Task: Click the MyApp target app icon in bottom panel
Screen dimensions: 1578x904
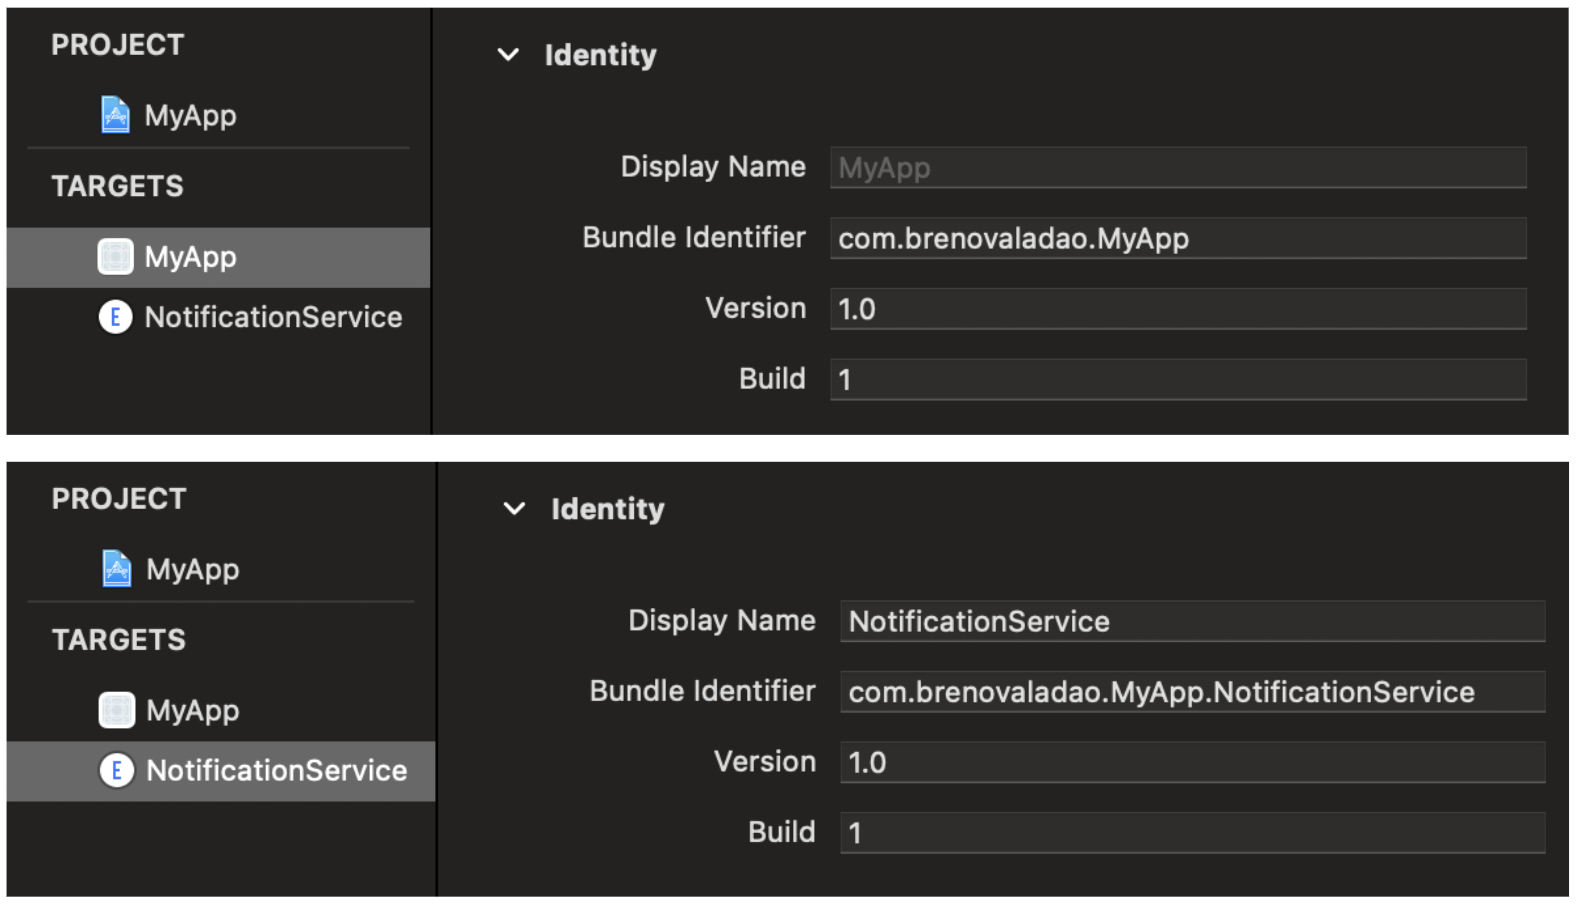Action: (x=117, y=710)
